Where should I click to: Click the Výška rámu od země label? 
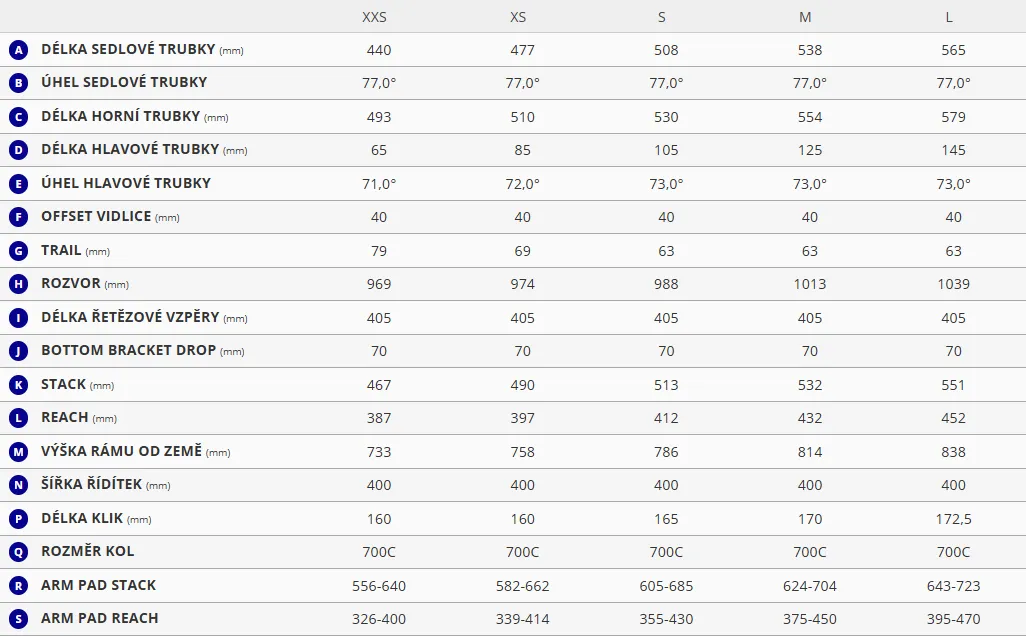click(x=122, y=451)
